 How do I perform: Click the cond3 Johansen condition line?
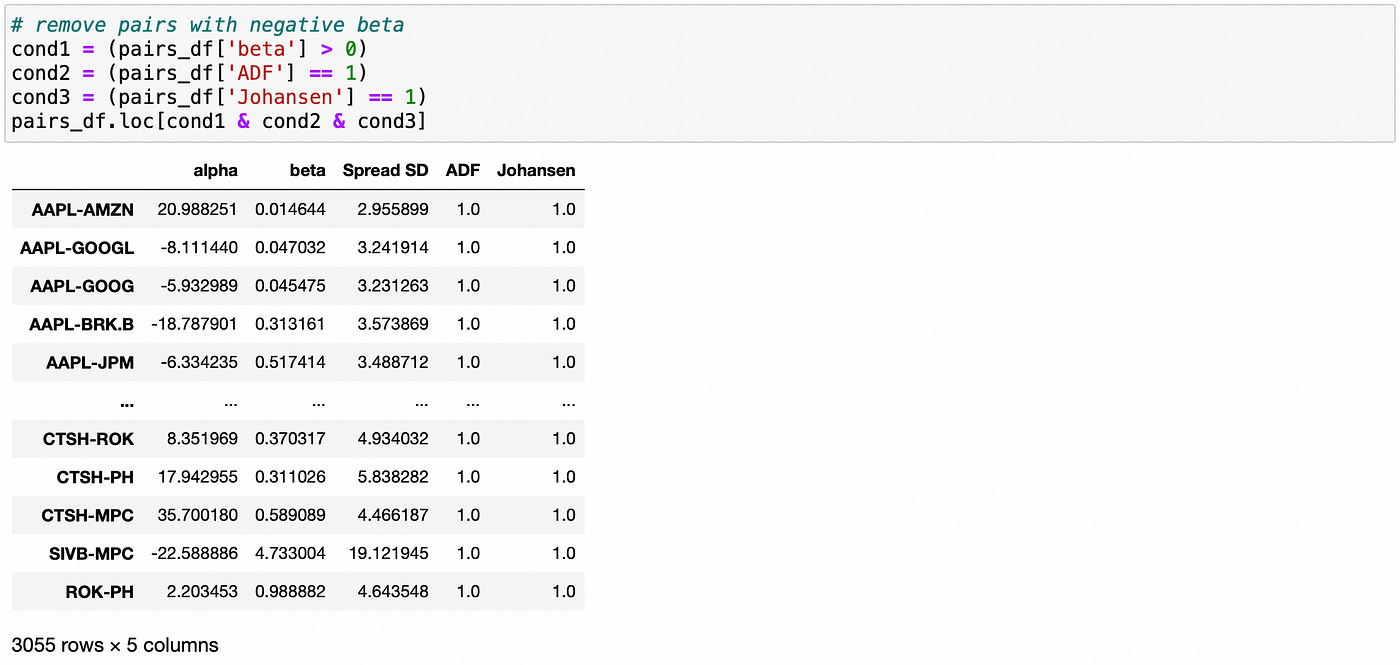(220, 97)
